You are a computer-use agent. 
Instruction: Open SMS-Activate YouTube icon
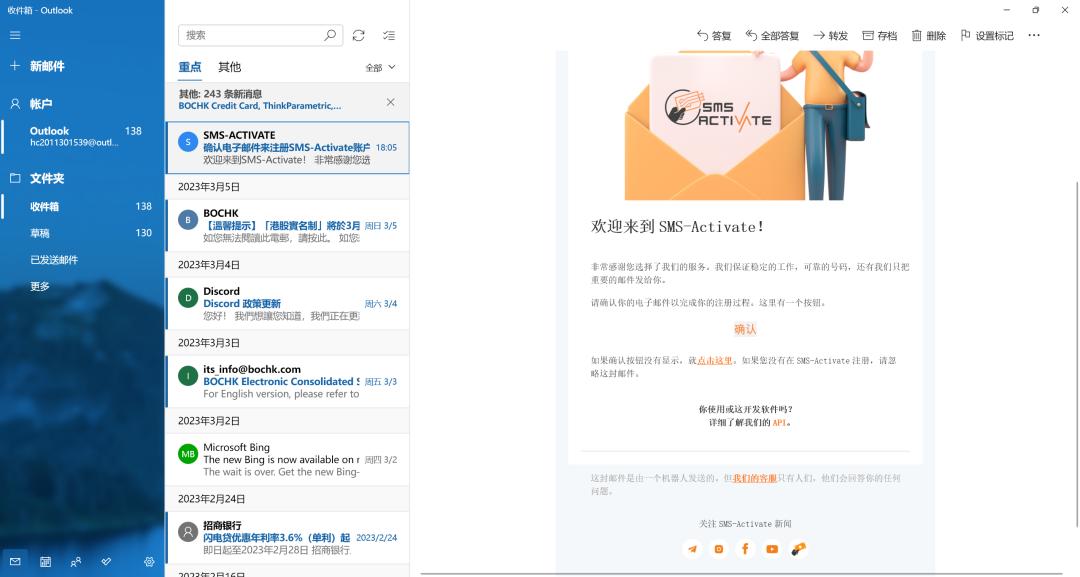click(x=771, y=549)
